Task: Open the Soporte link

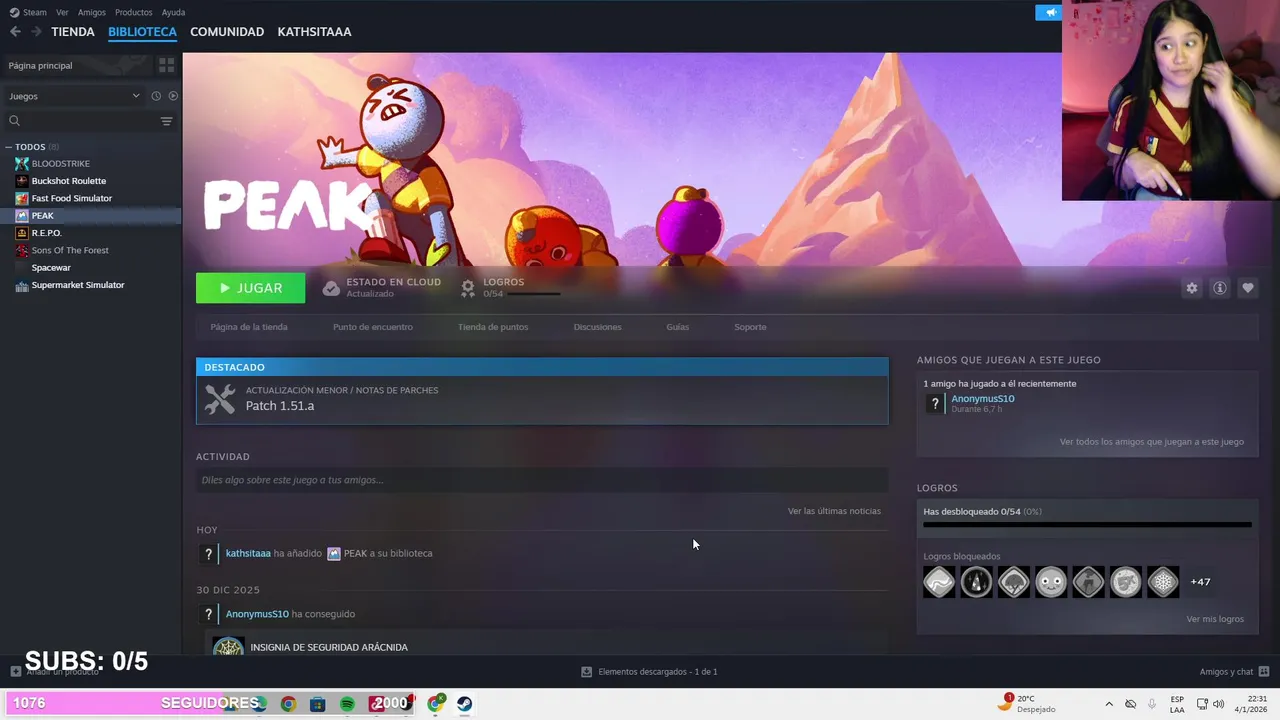Action: pyautogui.click(x=750, y=327)
